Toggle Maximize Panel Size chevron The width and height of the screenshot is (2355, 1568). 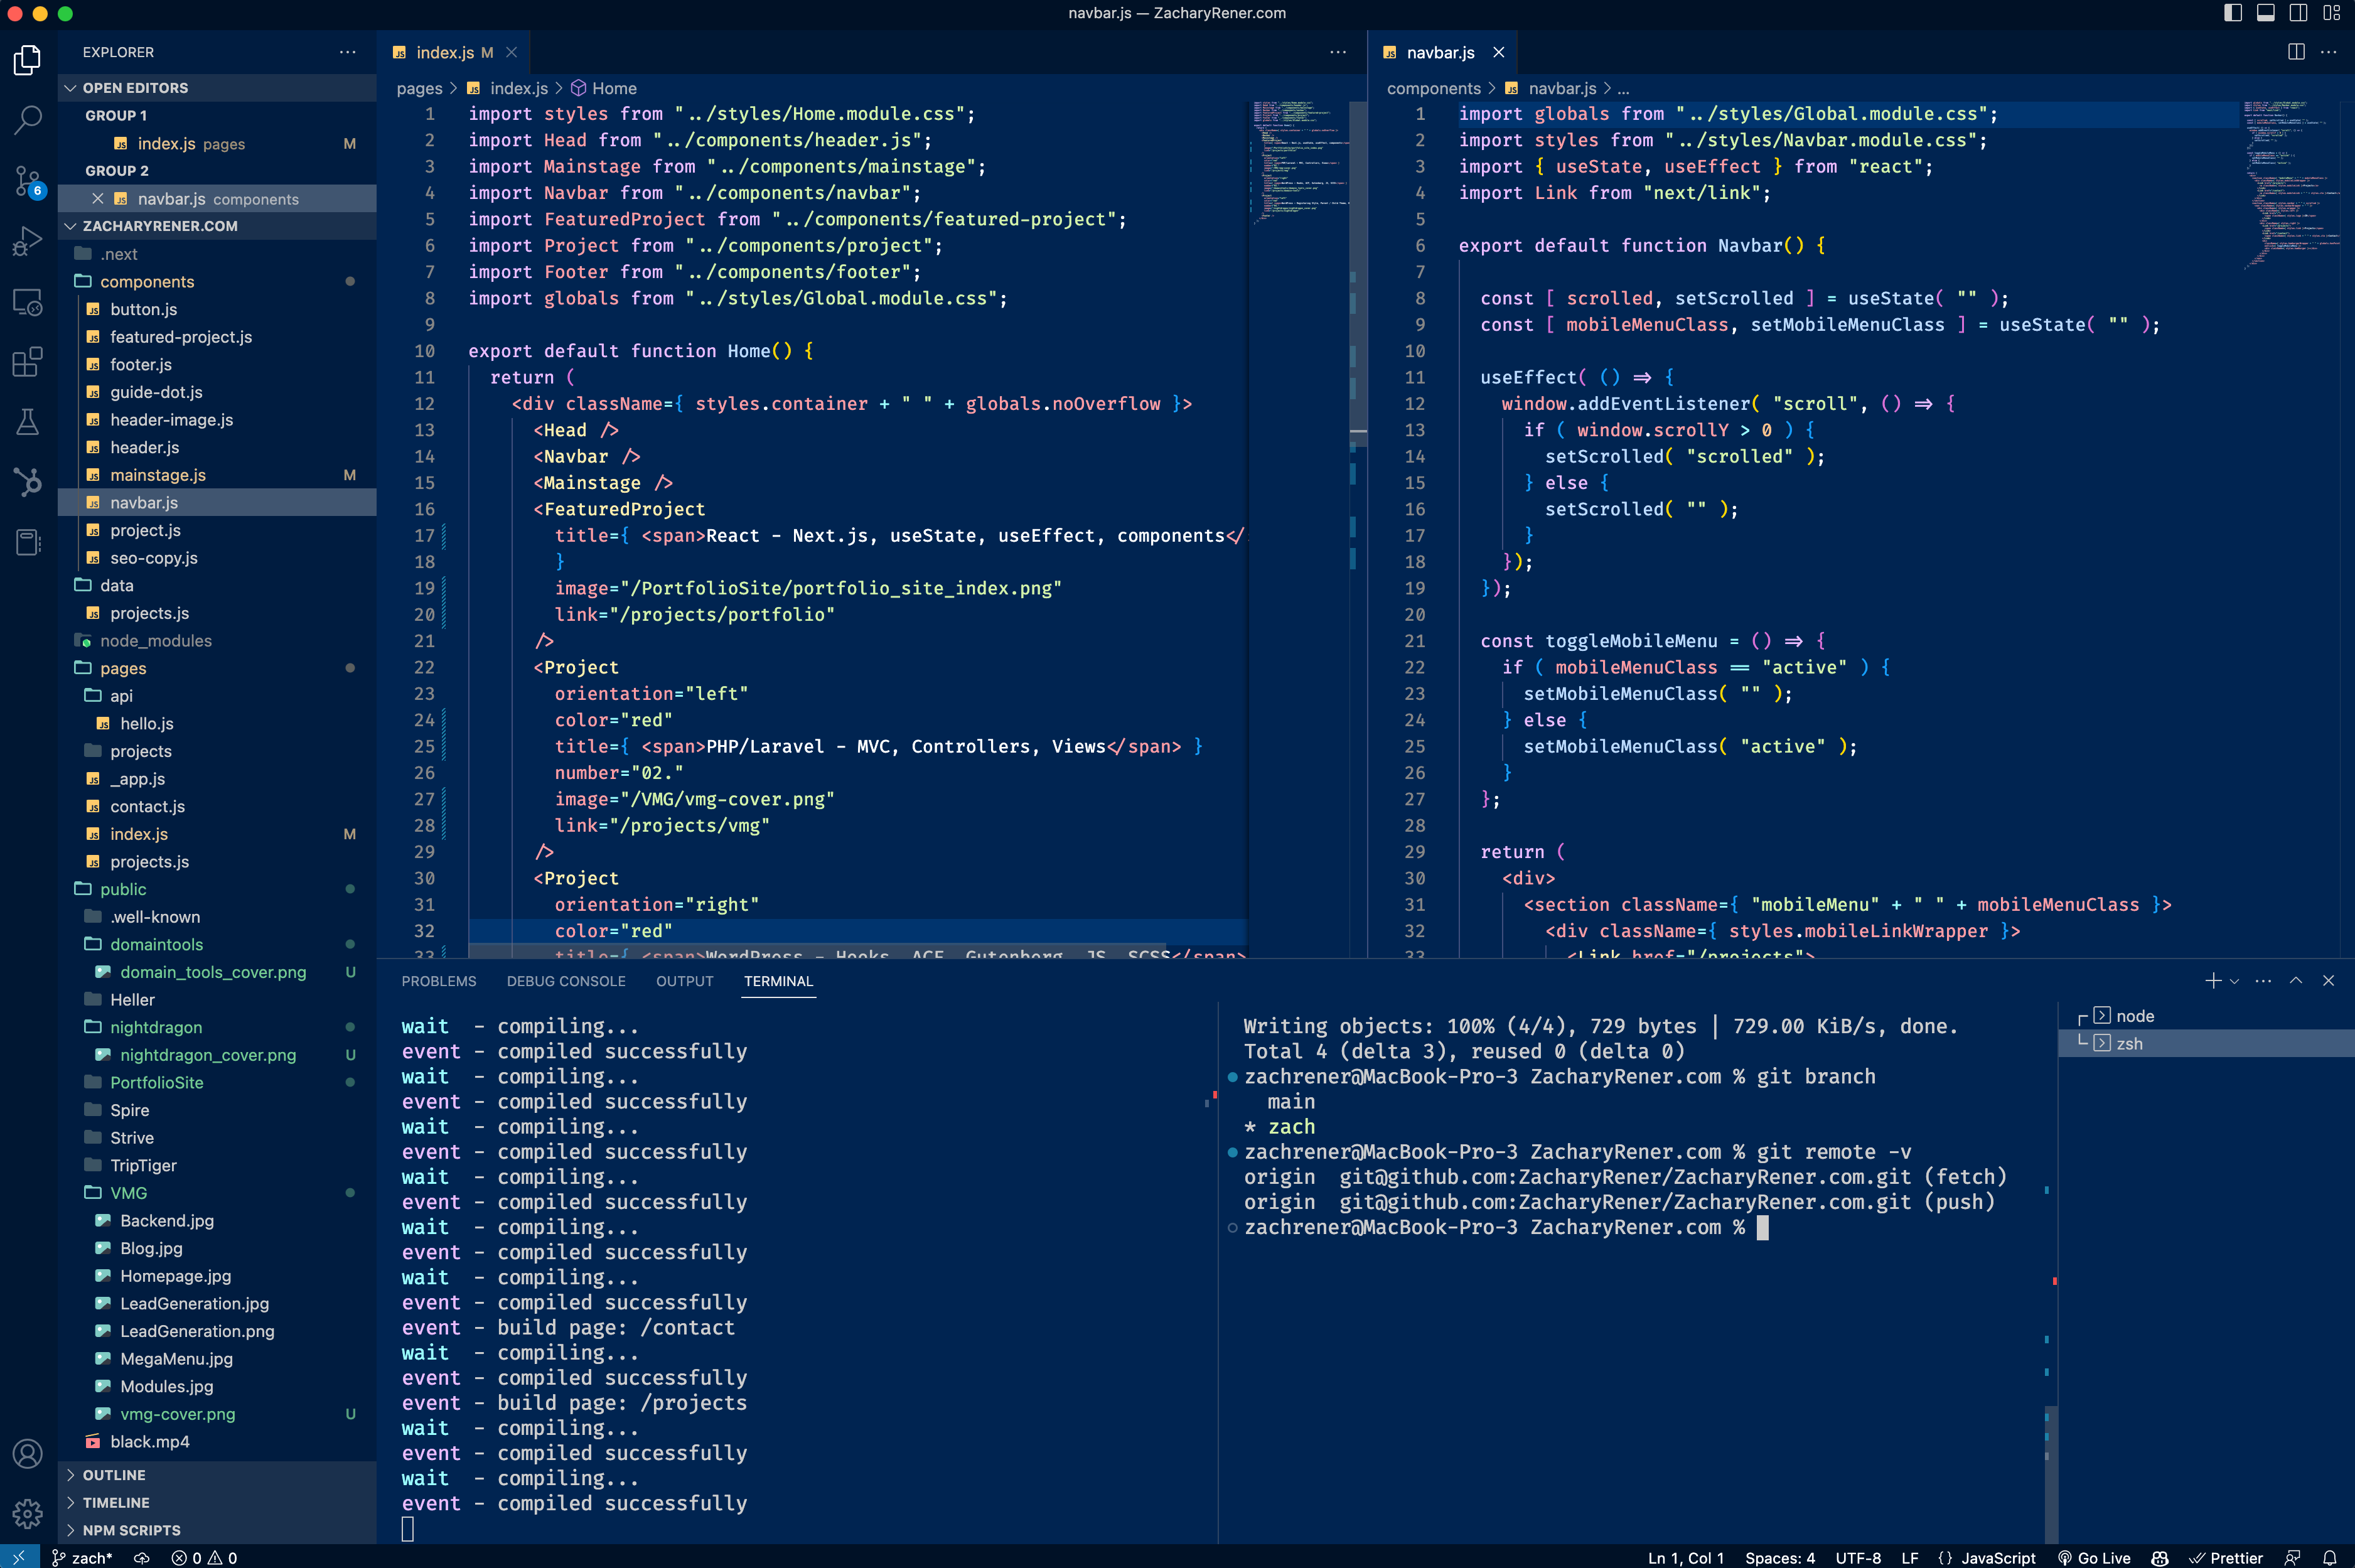point(2296,981)
